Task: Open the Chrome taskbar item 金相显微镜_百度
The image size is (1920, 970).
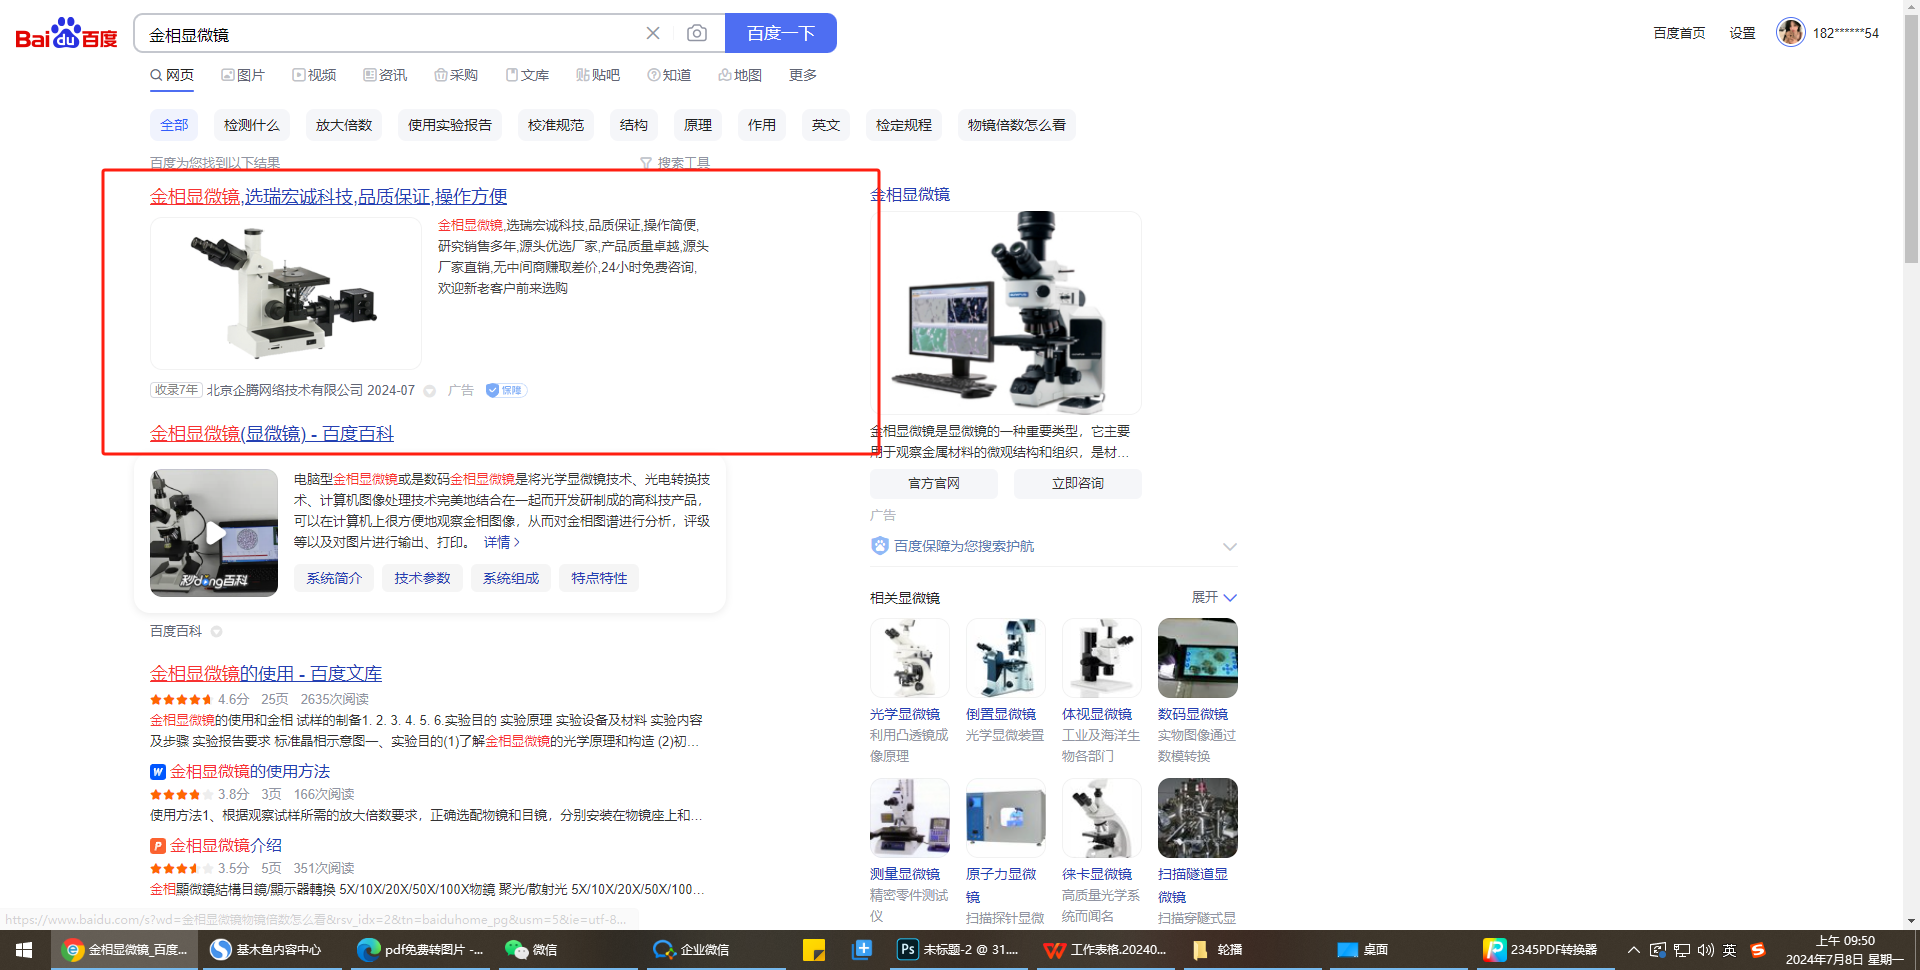Action: 123,950
